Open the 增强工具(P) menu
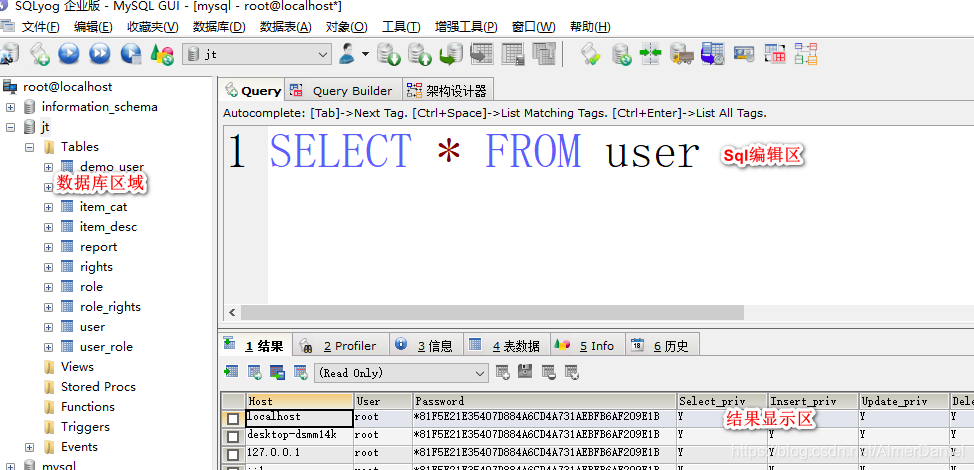 (466, 27)
